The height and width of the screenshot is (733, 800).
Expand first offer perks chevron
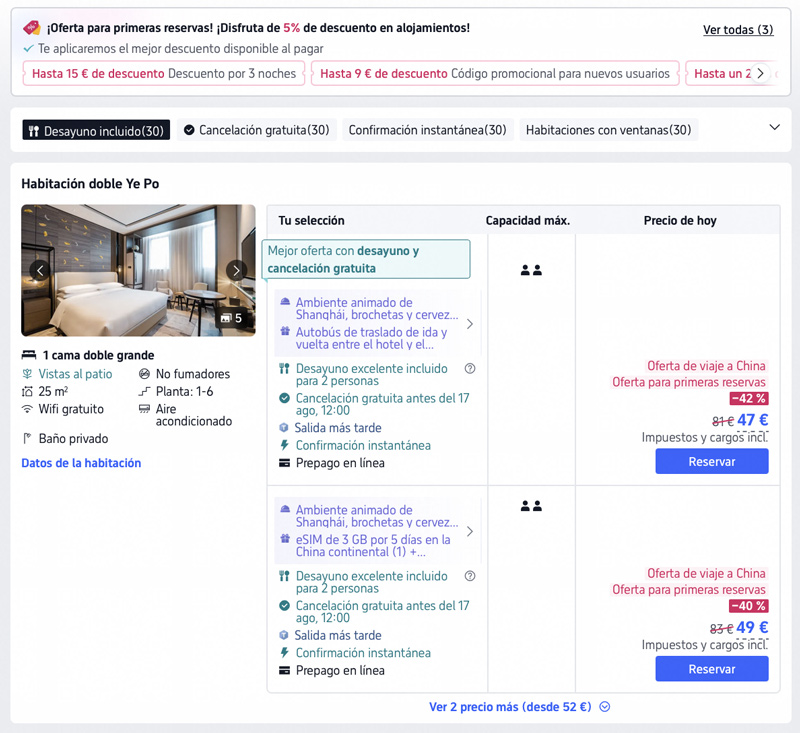(x=470, y=324)
